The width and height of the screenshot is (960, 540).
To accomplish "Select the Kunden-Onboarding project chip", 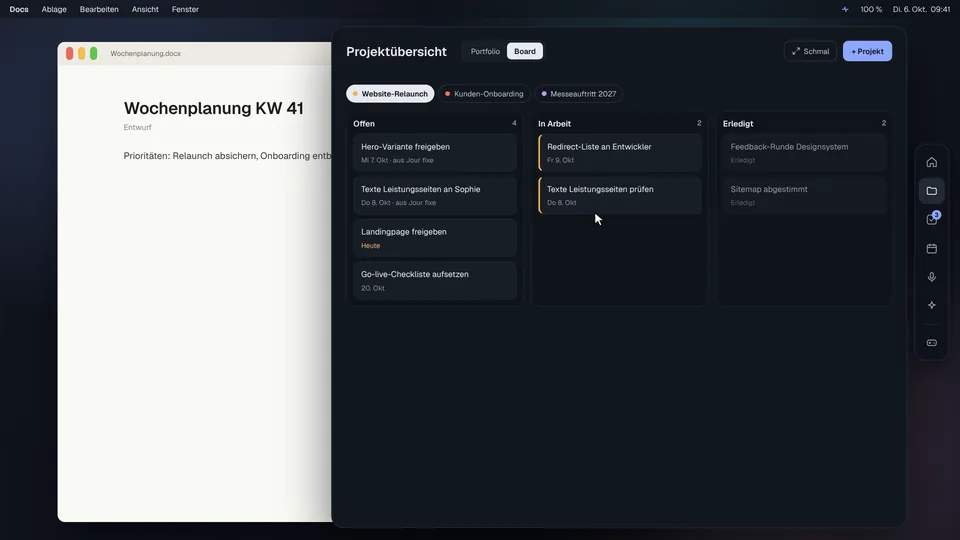I will coord(484,94).
